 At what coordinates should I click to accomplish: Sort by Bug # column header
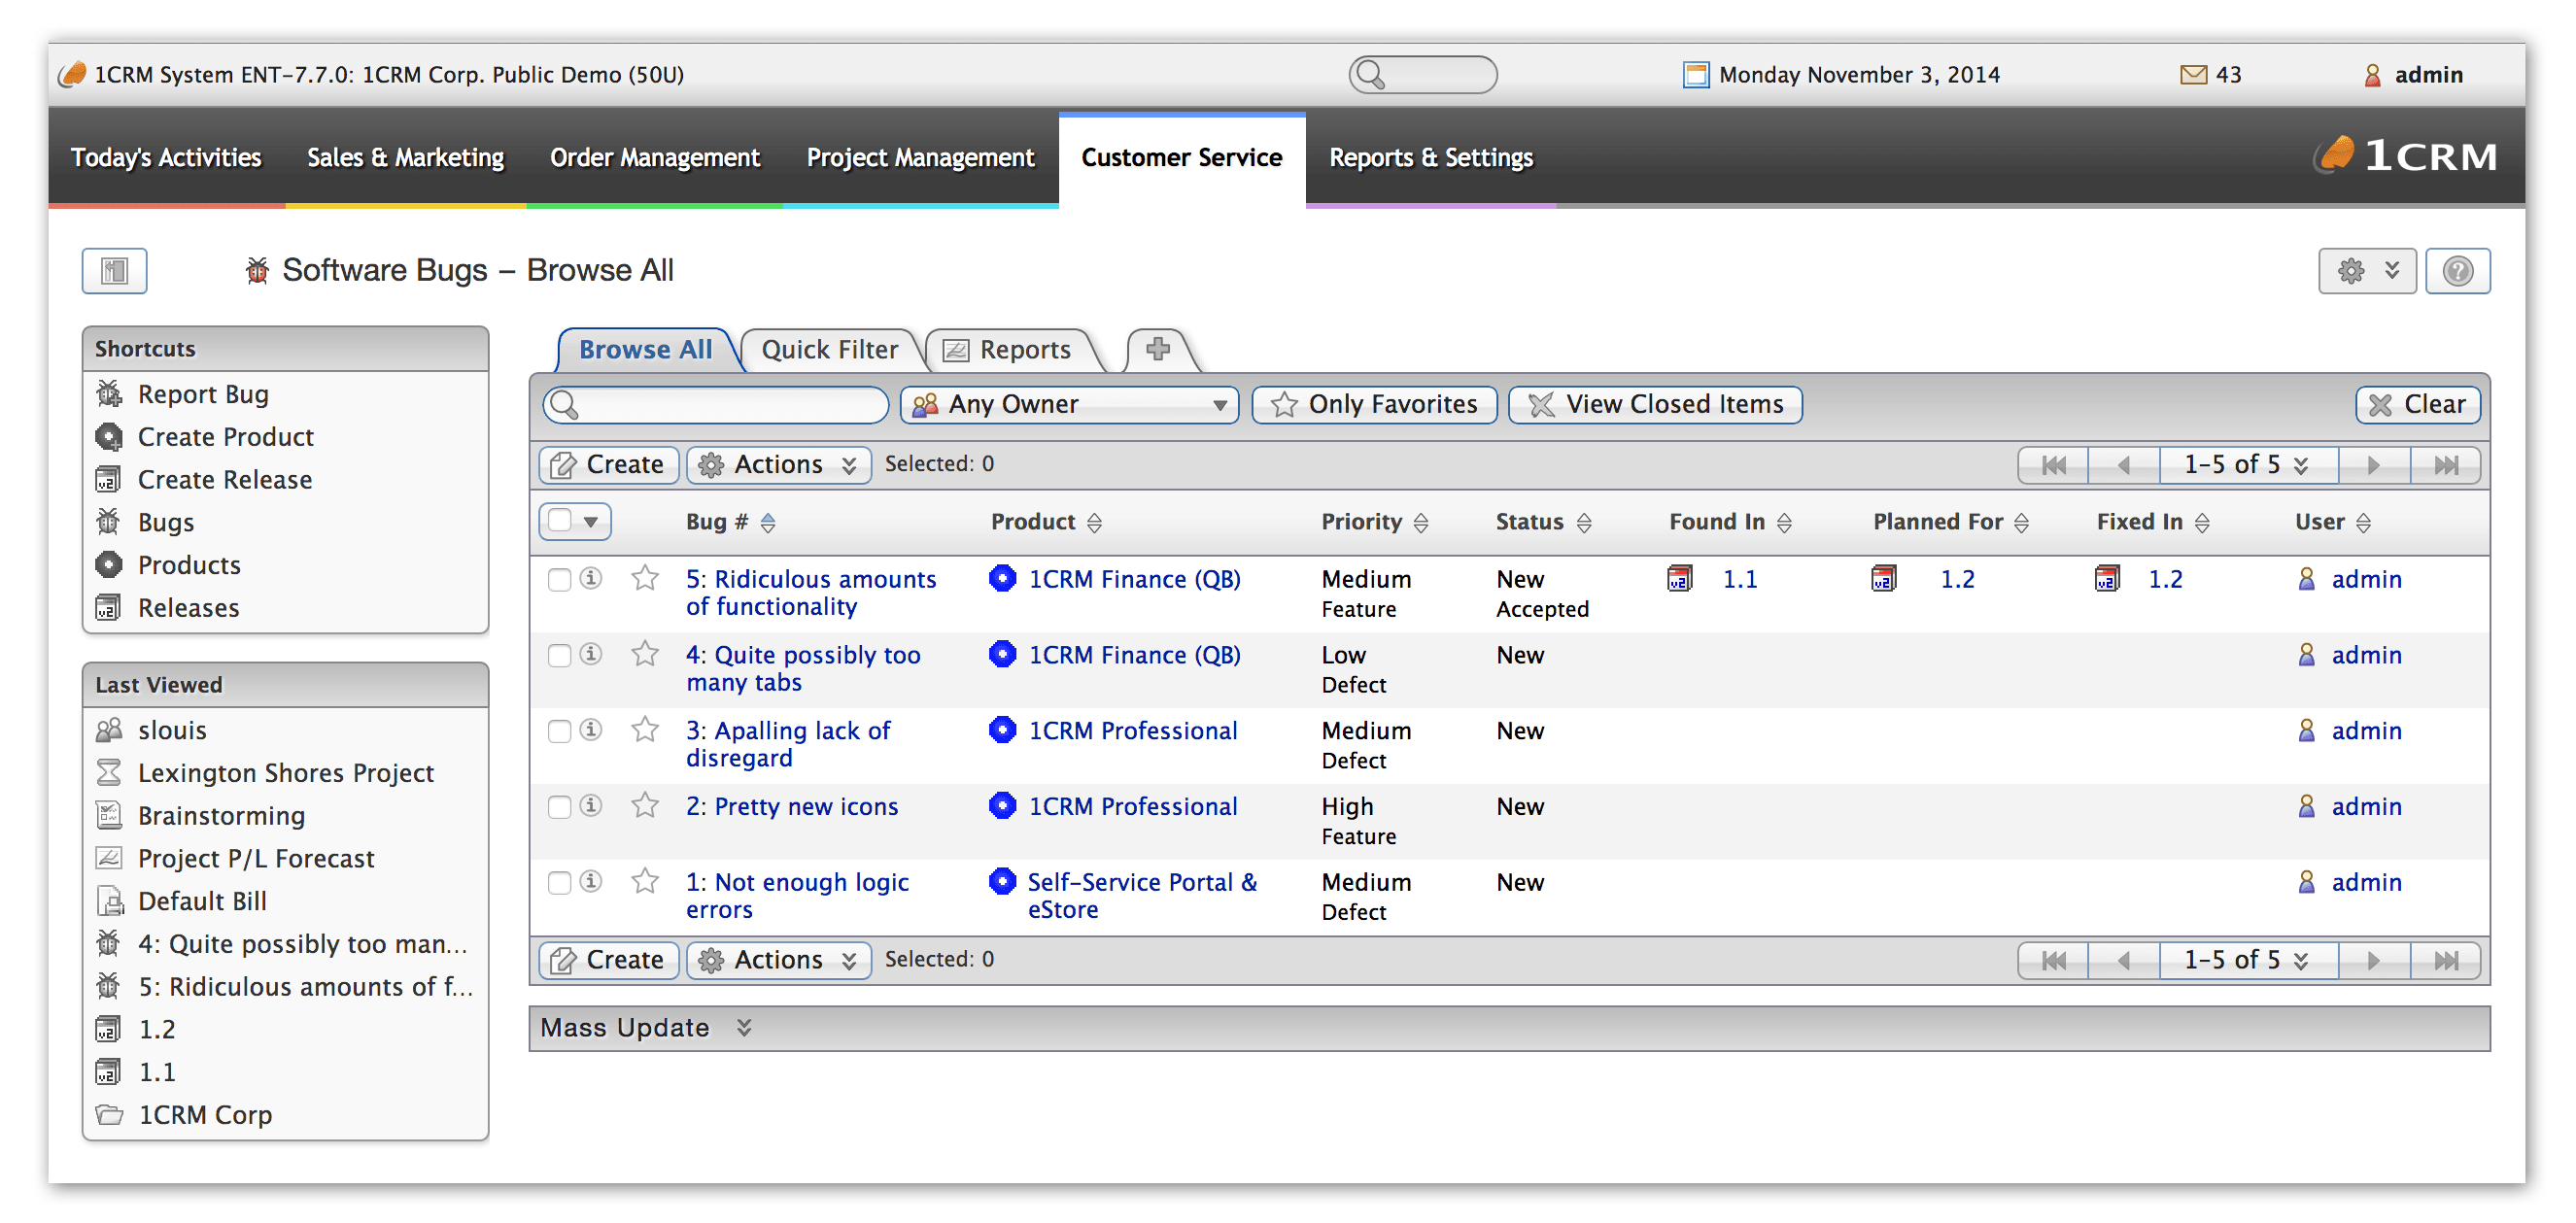coord(730,522)
